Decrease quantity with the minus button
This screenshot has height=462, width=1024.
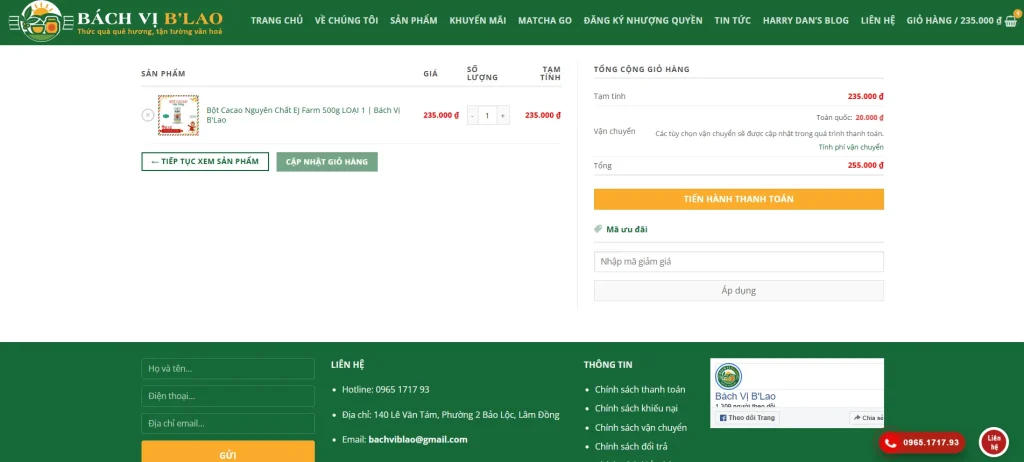point(472,115)
